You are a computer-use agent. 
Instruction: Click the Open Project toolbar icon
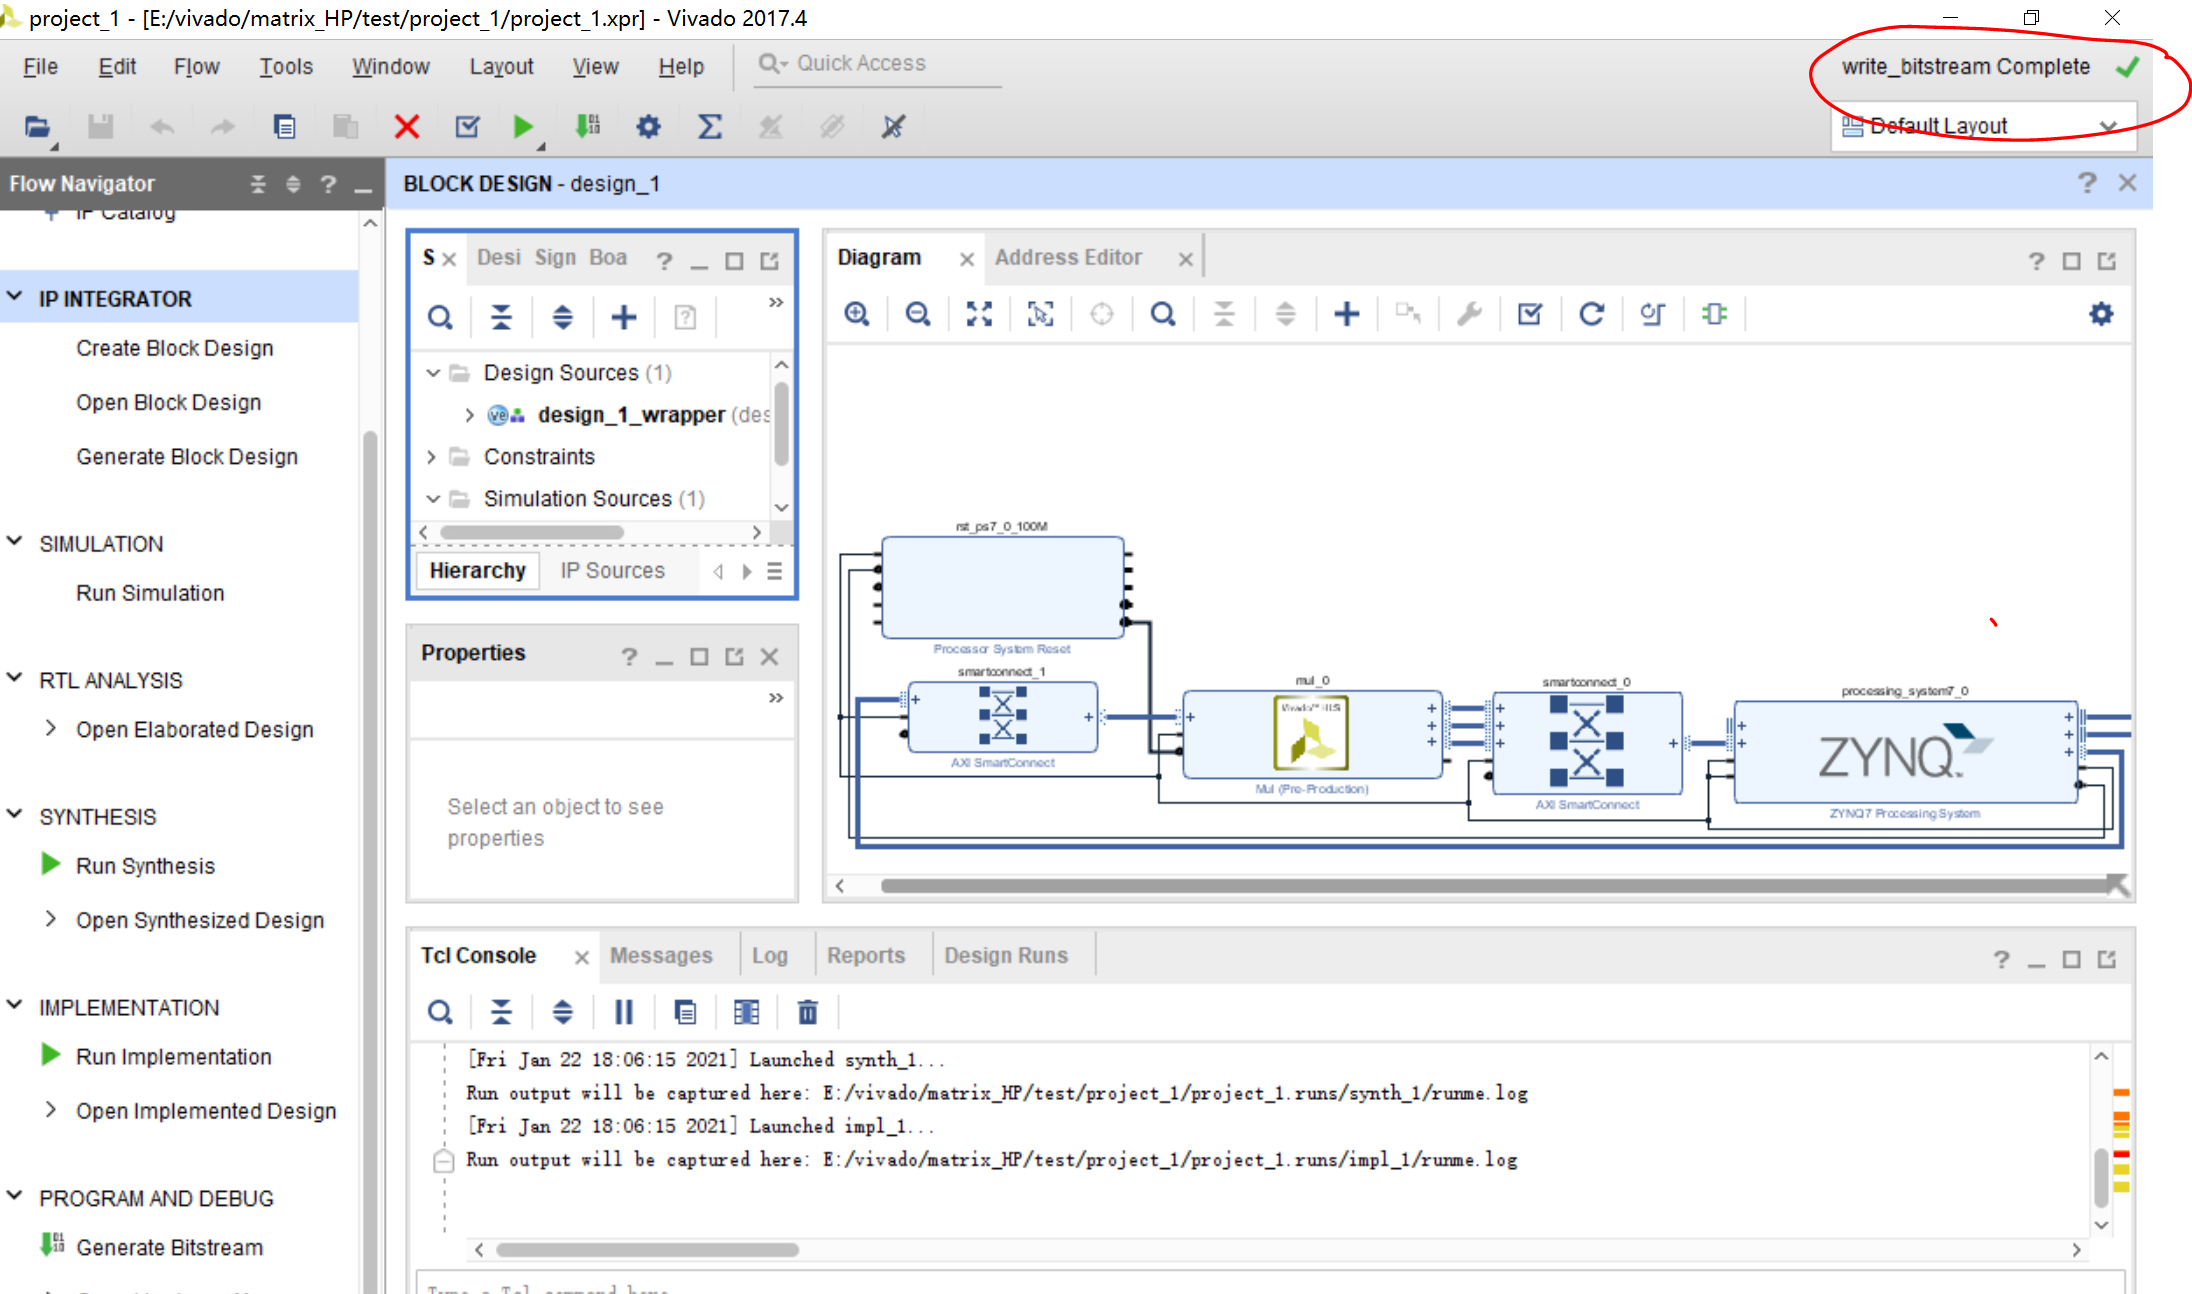point(37,126)
